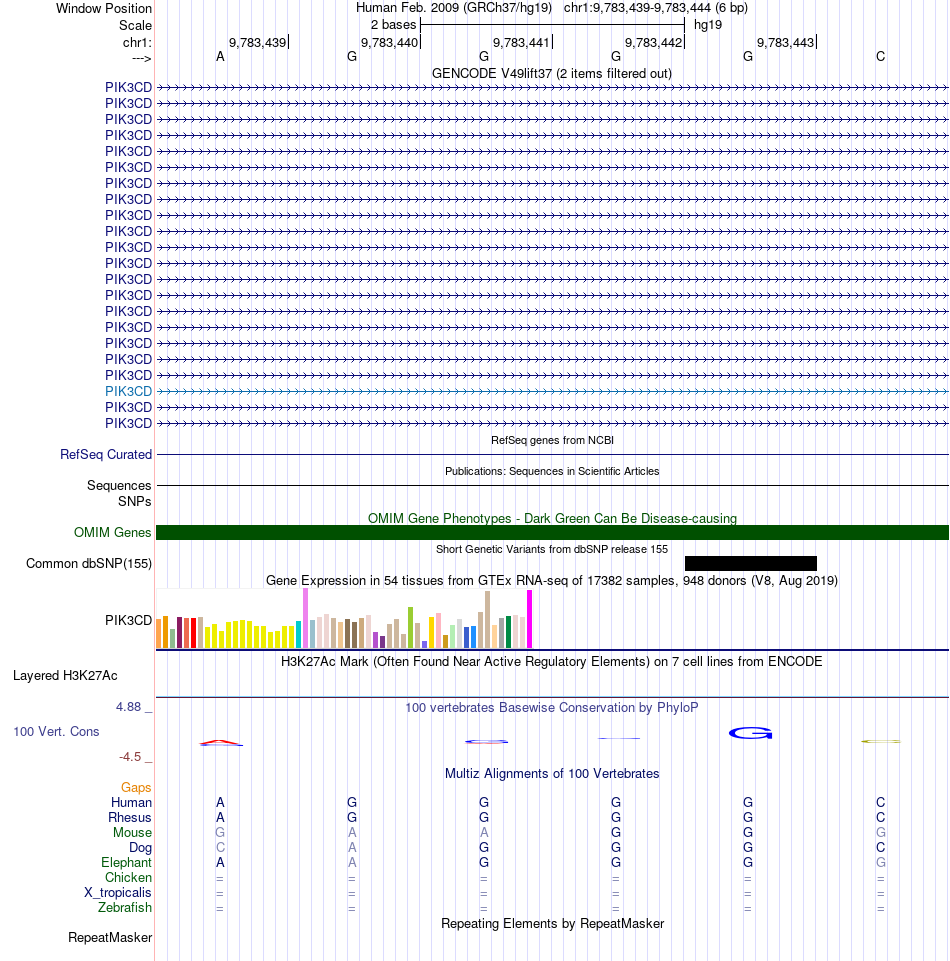Click base C in the Human alignment row

[x=880, y=803]
